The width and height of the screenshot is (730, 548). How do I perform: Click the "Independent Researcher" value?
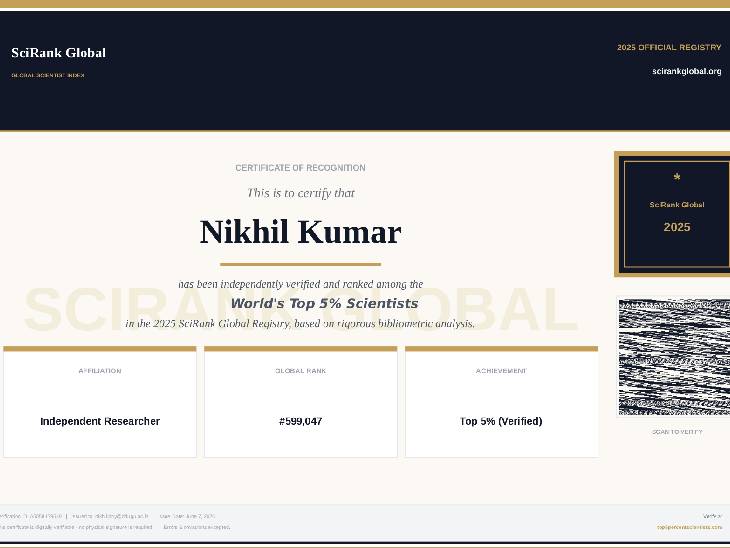click(x=100, y=421)
